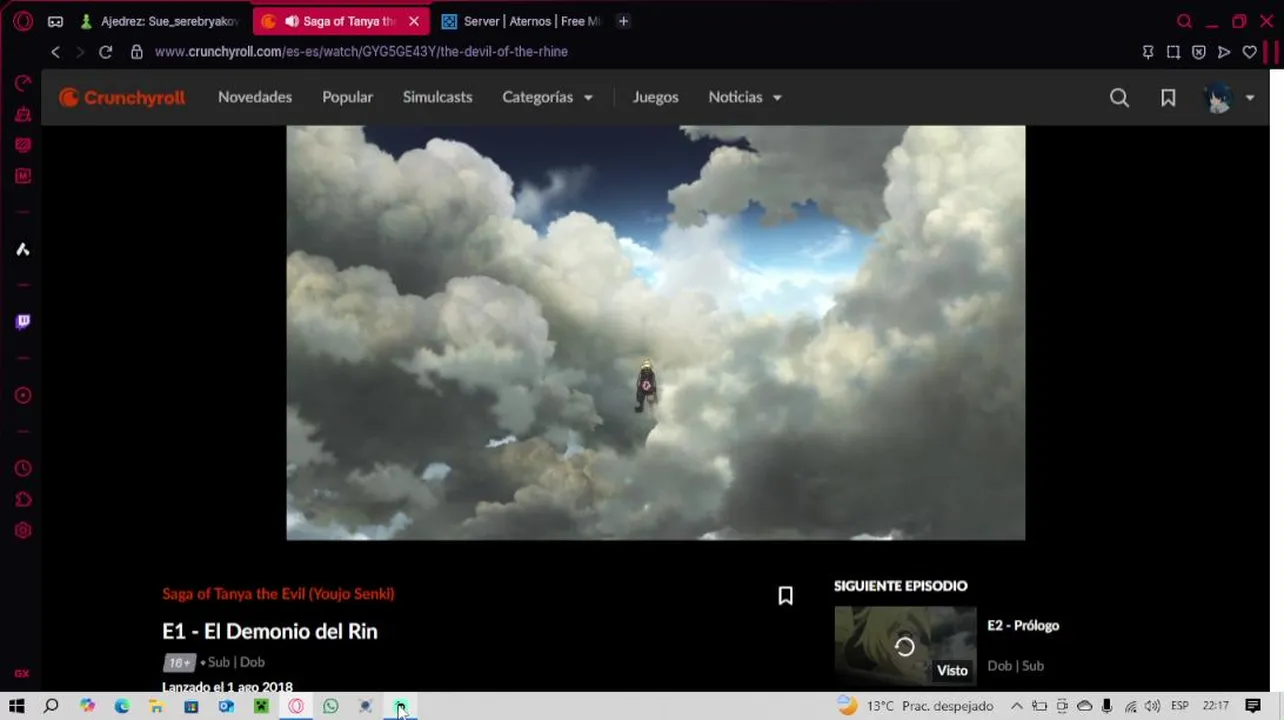Viewport: 1284px width, 720px height.
Task: Close the Saga of Tanya tab
Action: [414, 21]
